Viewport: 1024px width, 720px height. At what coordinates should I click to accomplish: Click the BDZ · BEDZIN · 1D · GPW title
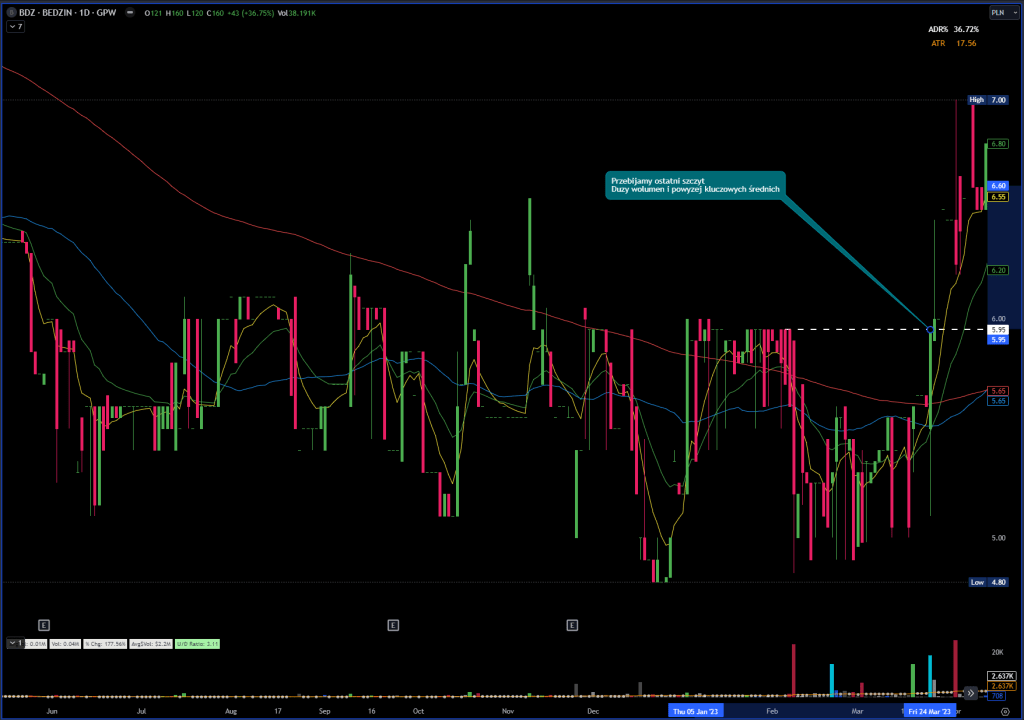tap(67, 12)
